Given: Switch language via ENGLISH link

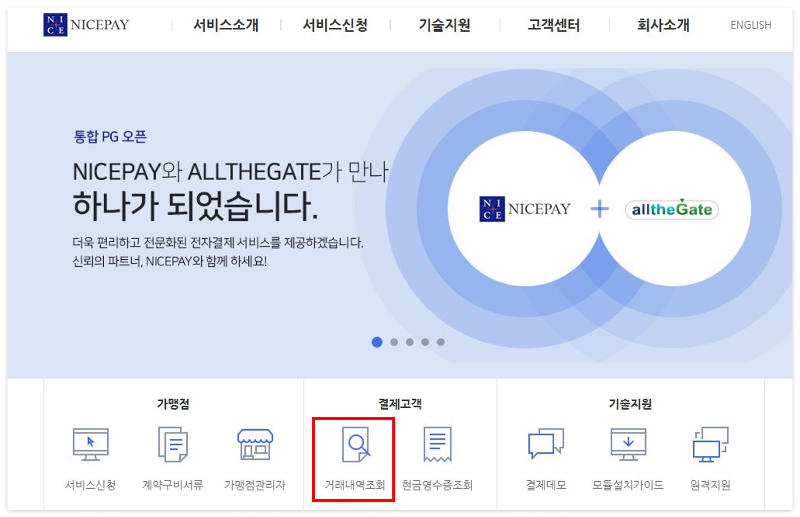Looking at the screenshot, I should tap(751, 25).
